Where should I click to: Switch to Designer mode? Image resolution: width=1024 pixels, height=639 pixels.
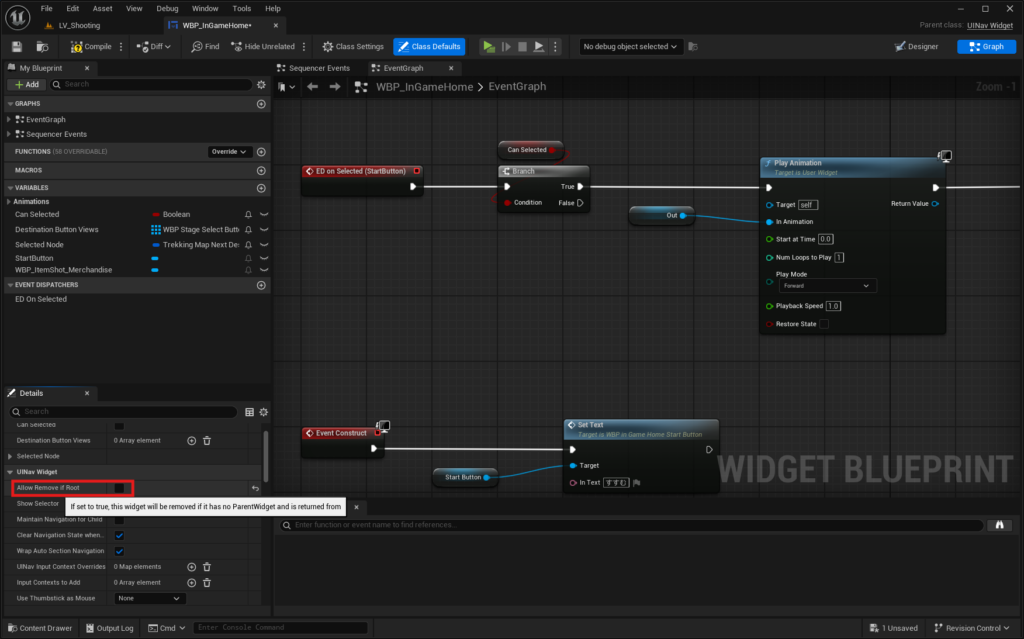[916, 46]
